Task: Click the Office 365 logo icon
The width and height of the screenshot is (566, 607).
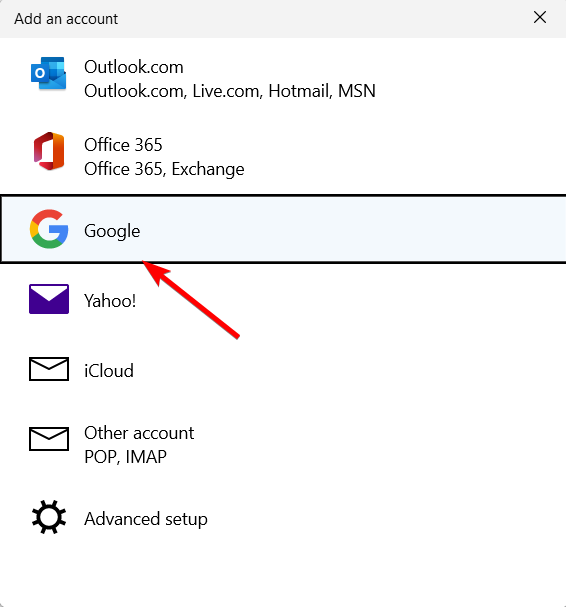Action: pos(49,151)
